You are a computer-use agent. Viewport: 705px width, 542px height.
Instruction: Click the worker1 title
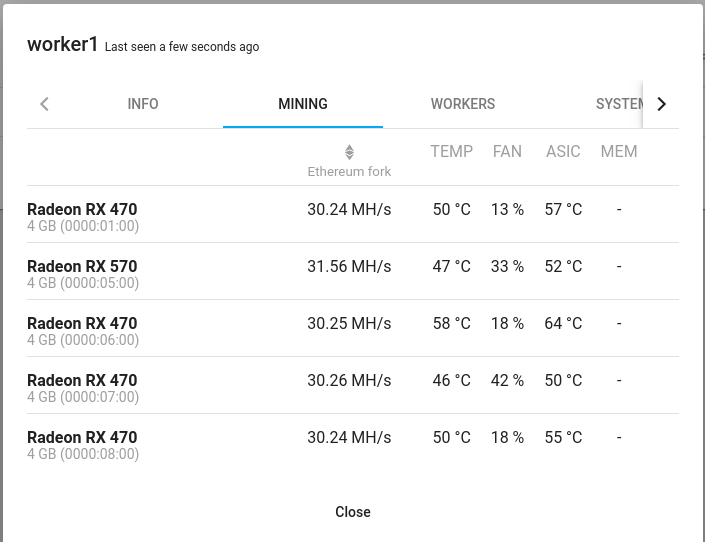pyautogui.click(x=62, y=45)
